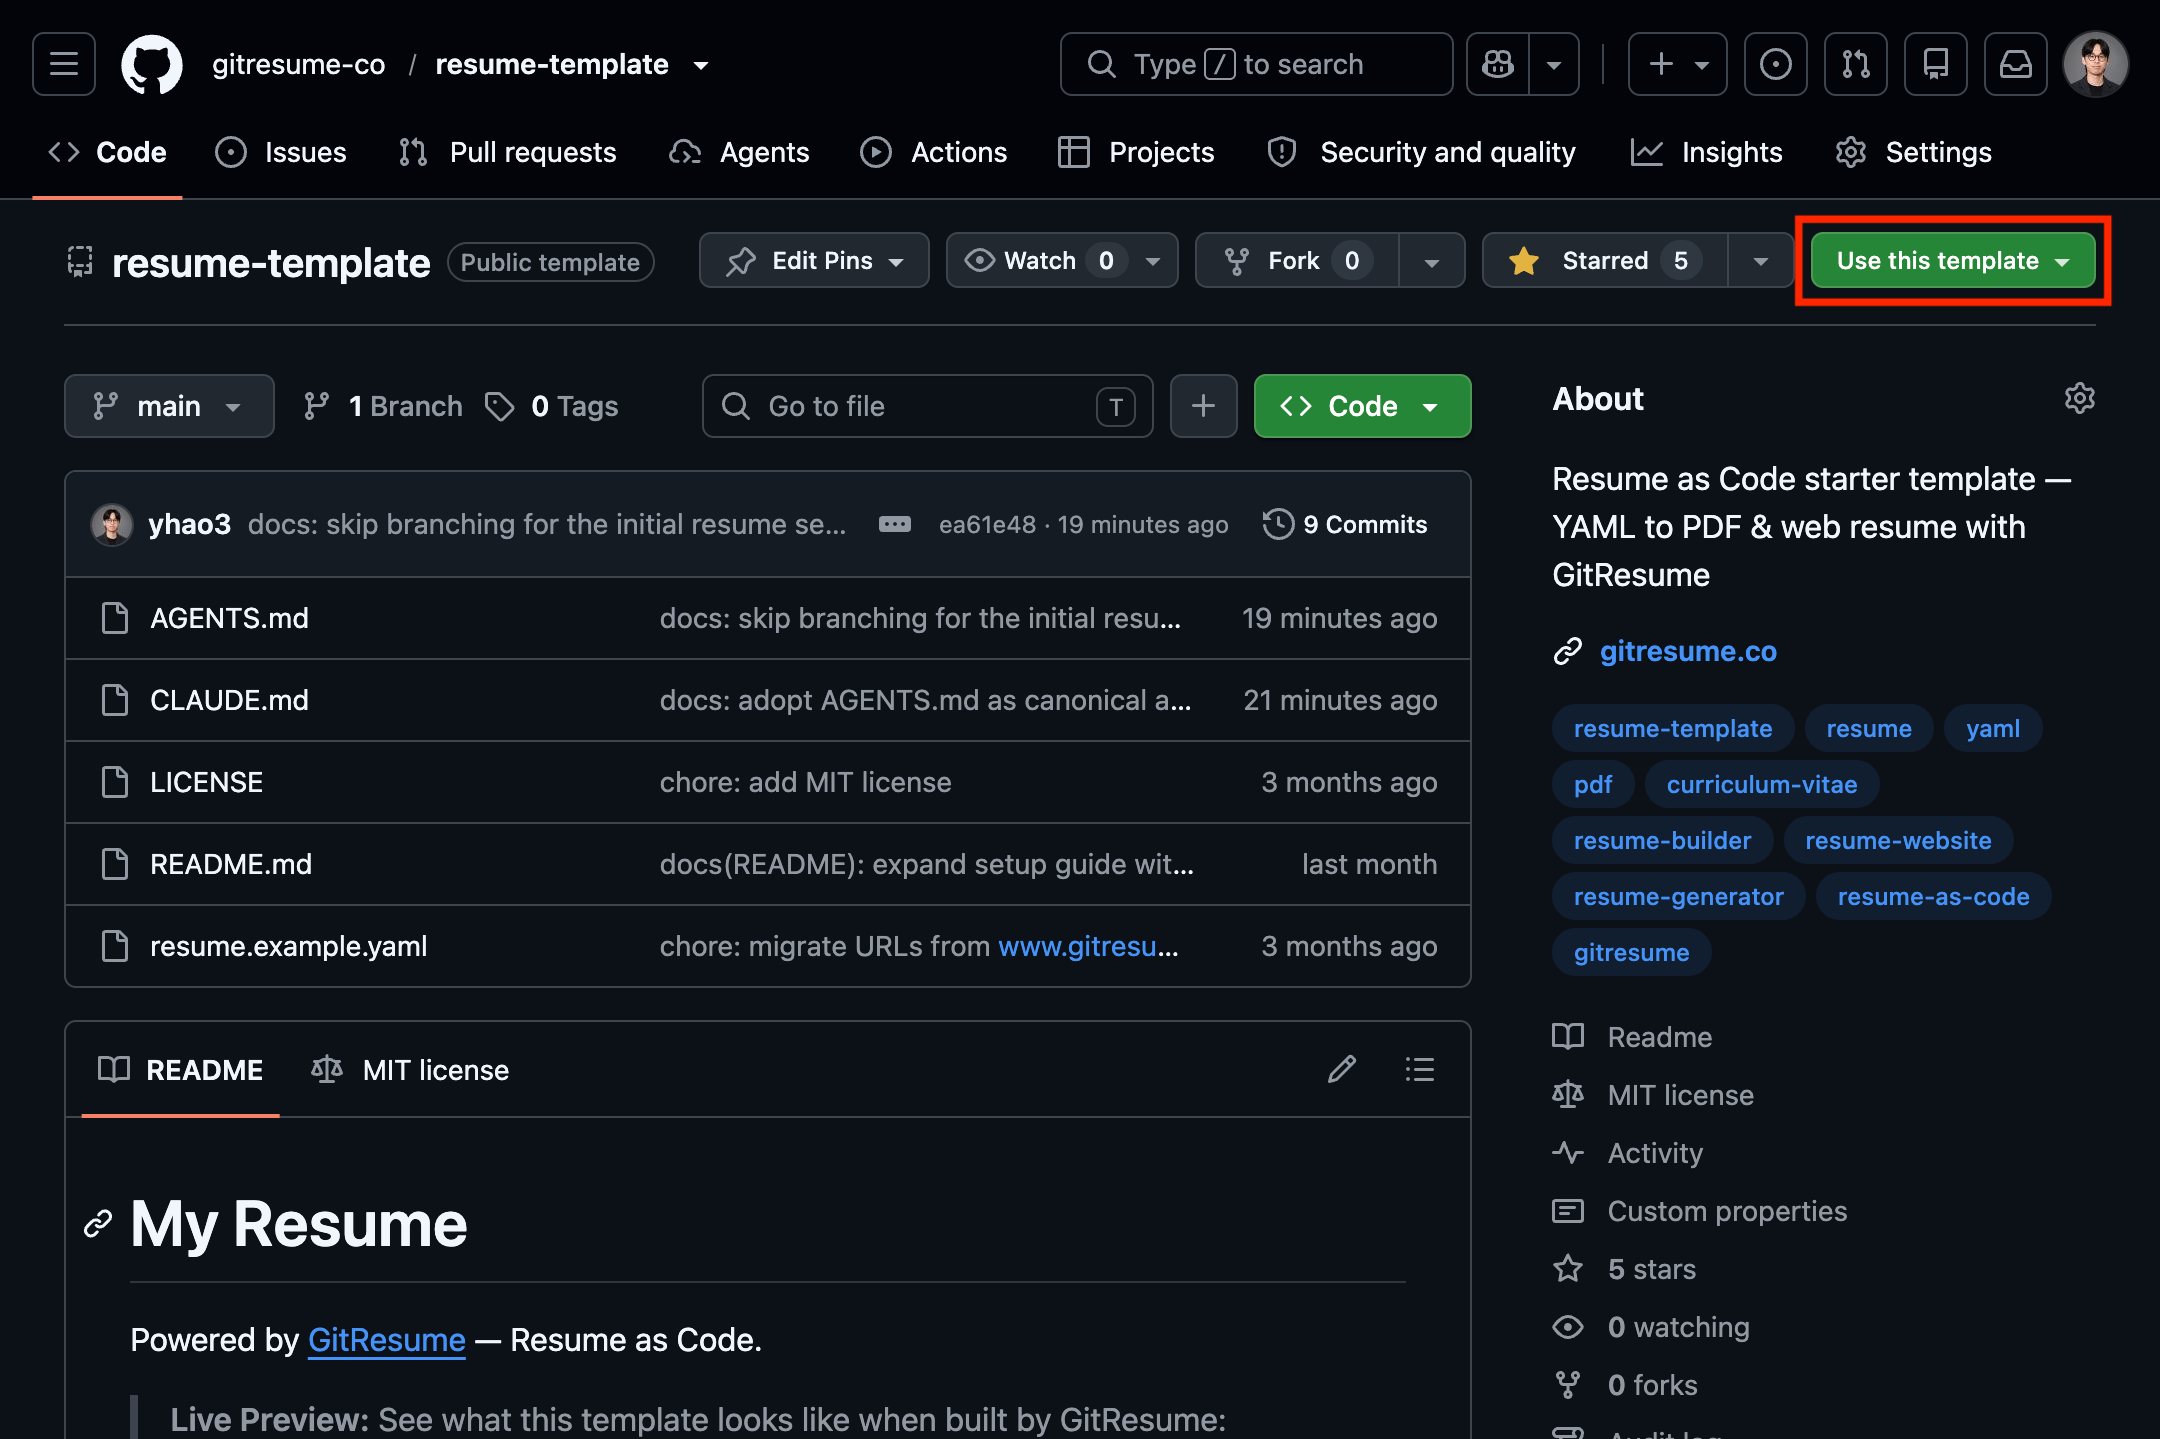Switch to the Code tab

pos(107,152)
